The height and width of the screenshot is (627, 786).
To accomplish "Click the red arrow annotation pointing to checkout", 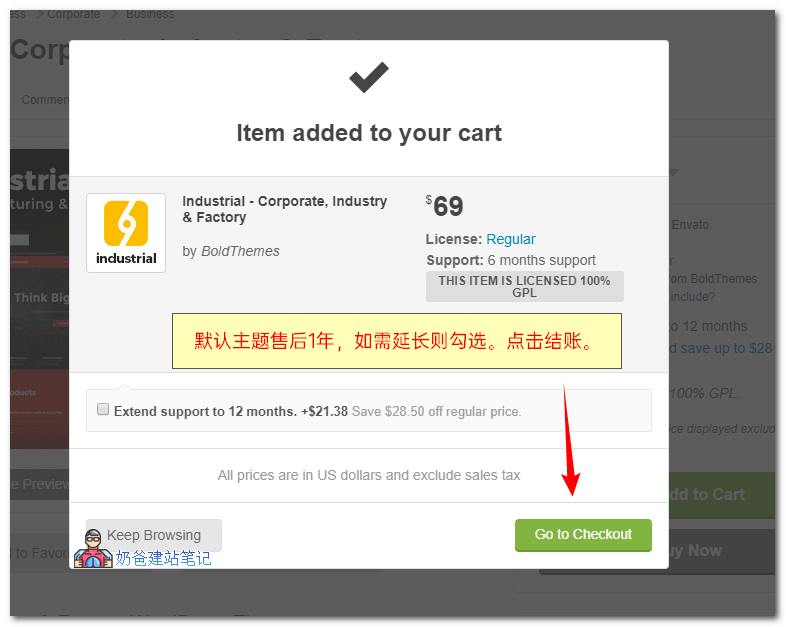I will pyautogui.click(x=569, y=440).
